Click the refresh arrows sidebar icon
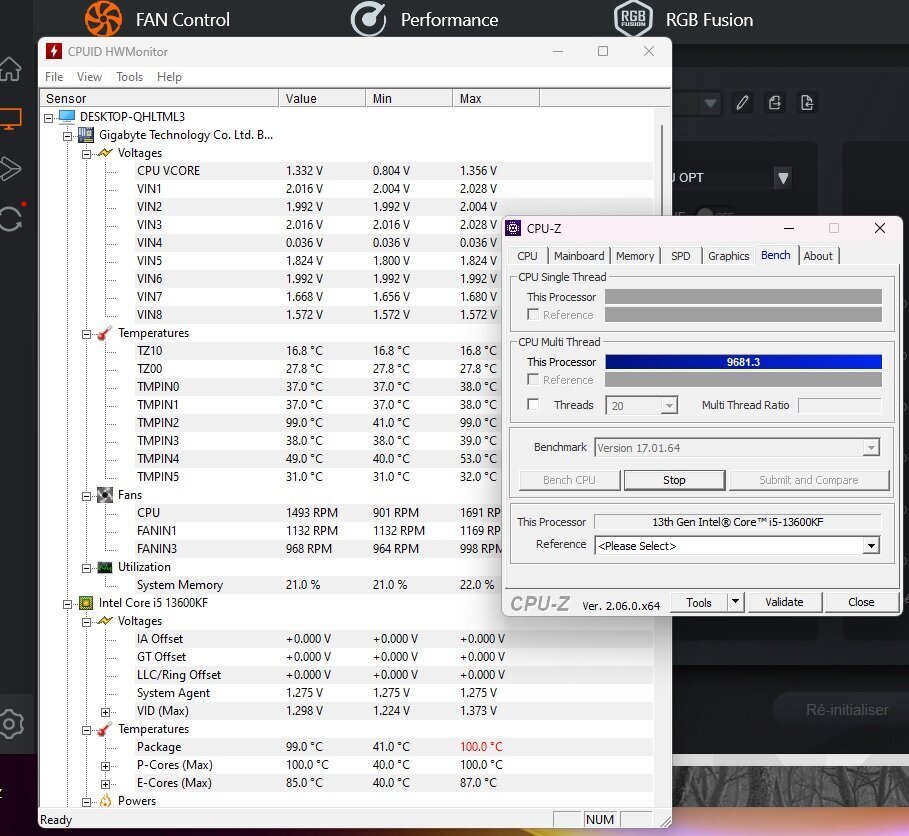This screenshot has height=836, width=909. tap(10, 218)
